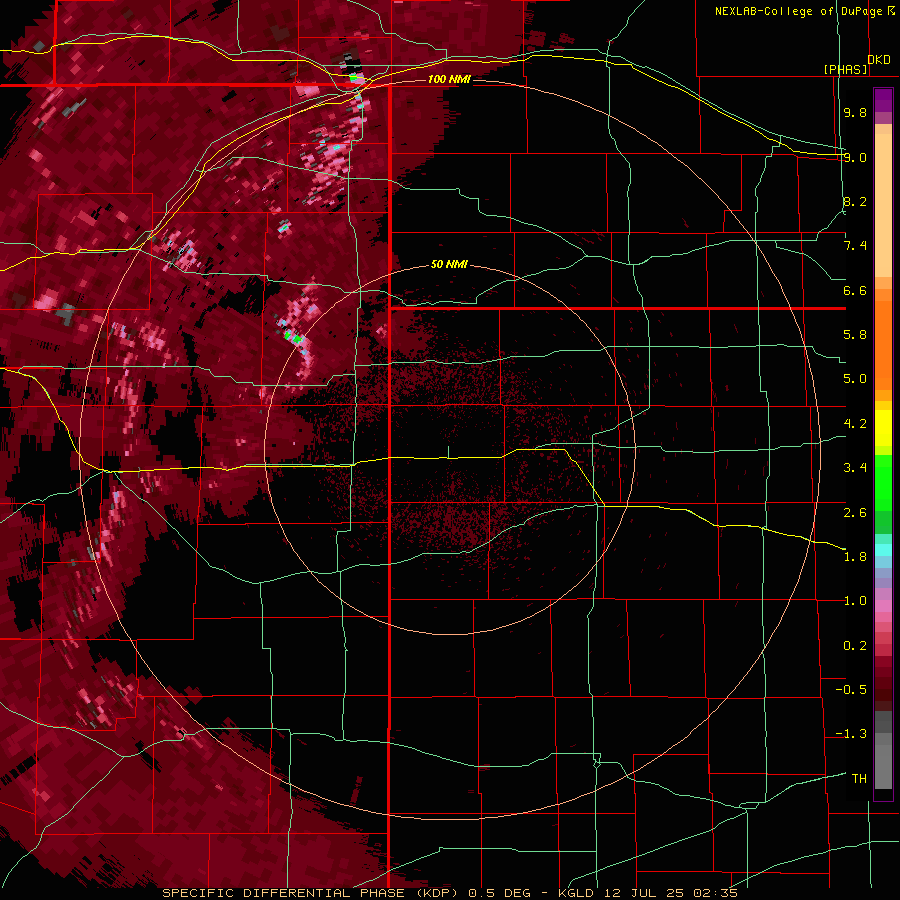Click the [PHAS] units label

845,70
